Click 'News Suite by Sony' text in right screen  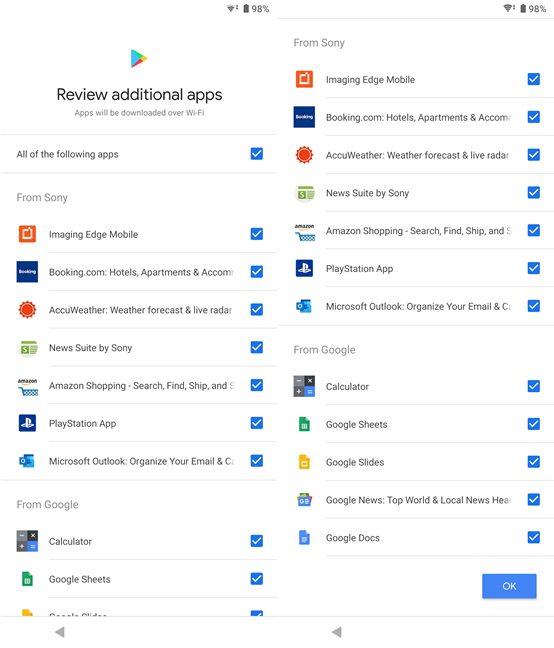(367, 193)
